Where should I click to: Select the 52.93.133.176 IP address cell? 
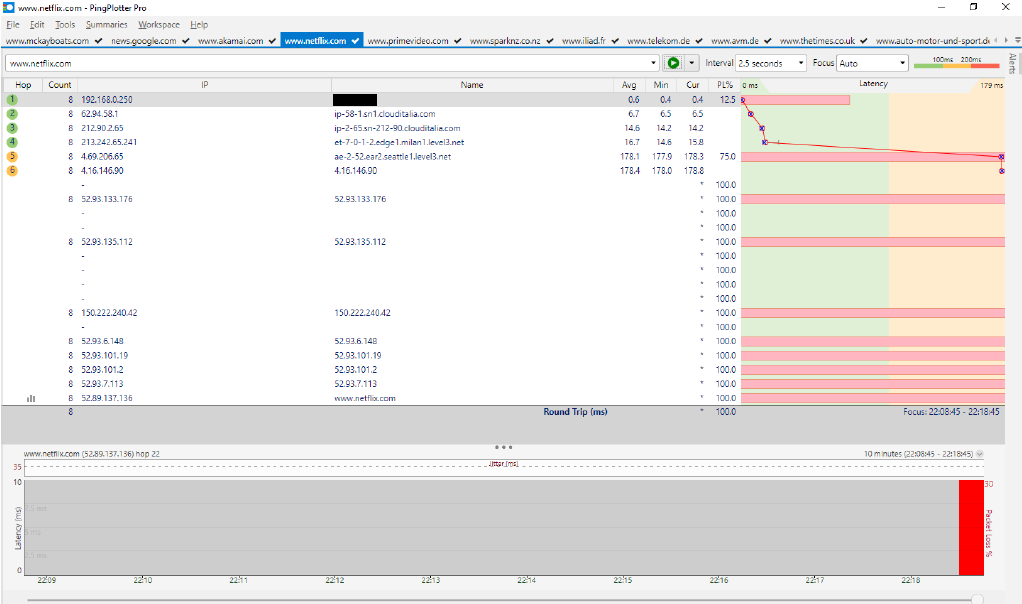click(107, 199)
